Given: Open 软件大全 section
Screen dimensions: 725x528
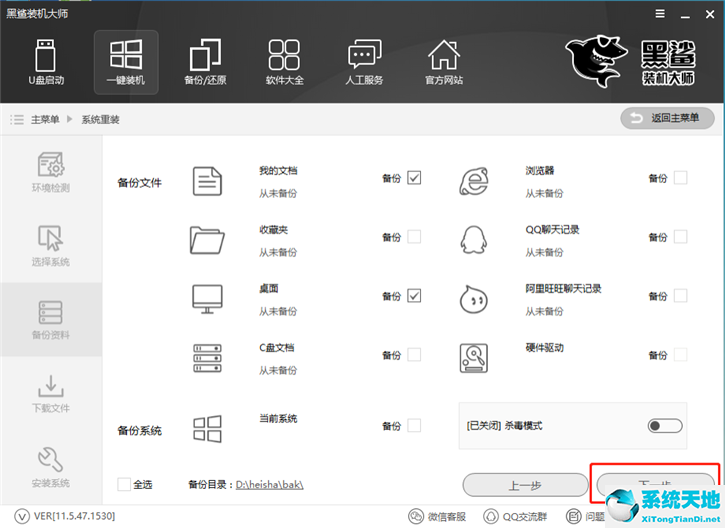Looking at the screenshot, I should (284, 62).
